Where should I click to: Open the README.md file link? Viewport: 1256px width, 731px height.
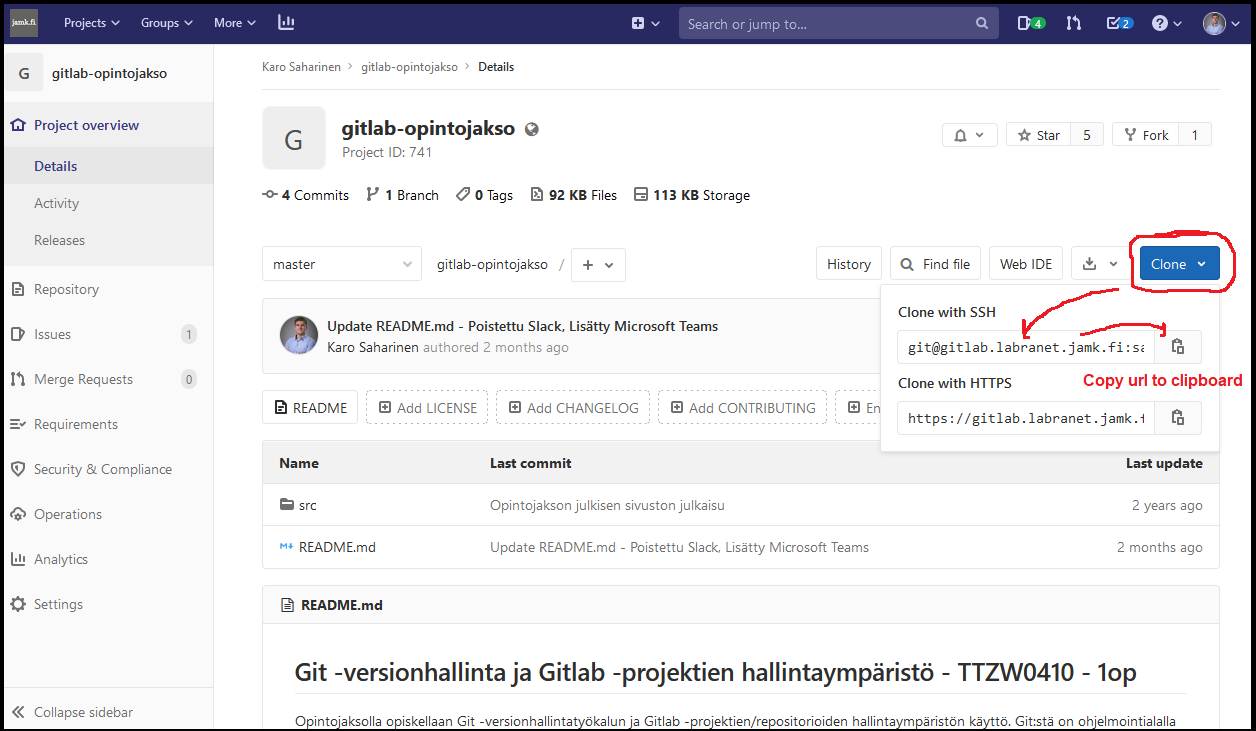[337, 547]
